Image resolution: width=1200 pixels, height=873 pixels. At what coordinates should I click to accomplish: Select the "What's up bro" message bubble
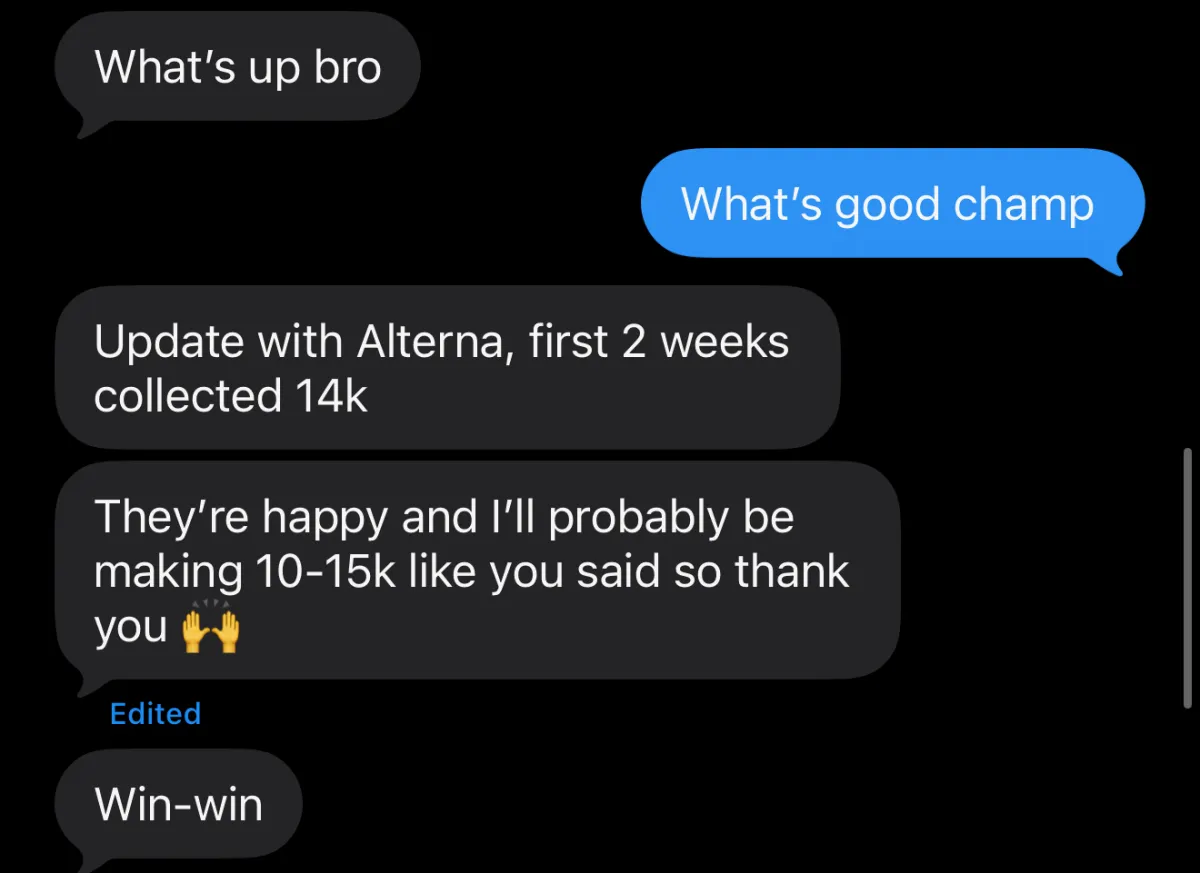[x=237, y=67]
